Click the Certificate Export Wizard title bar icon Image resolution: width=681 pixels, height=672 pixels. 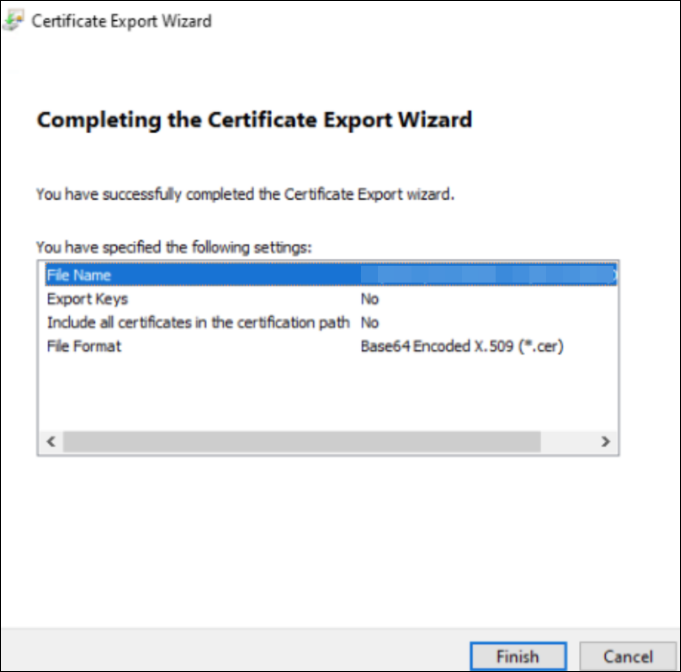[x=15, y=21]
